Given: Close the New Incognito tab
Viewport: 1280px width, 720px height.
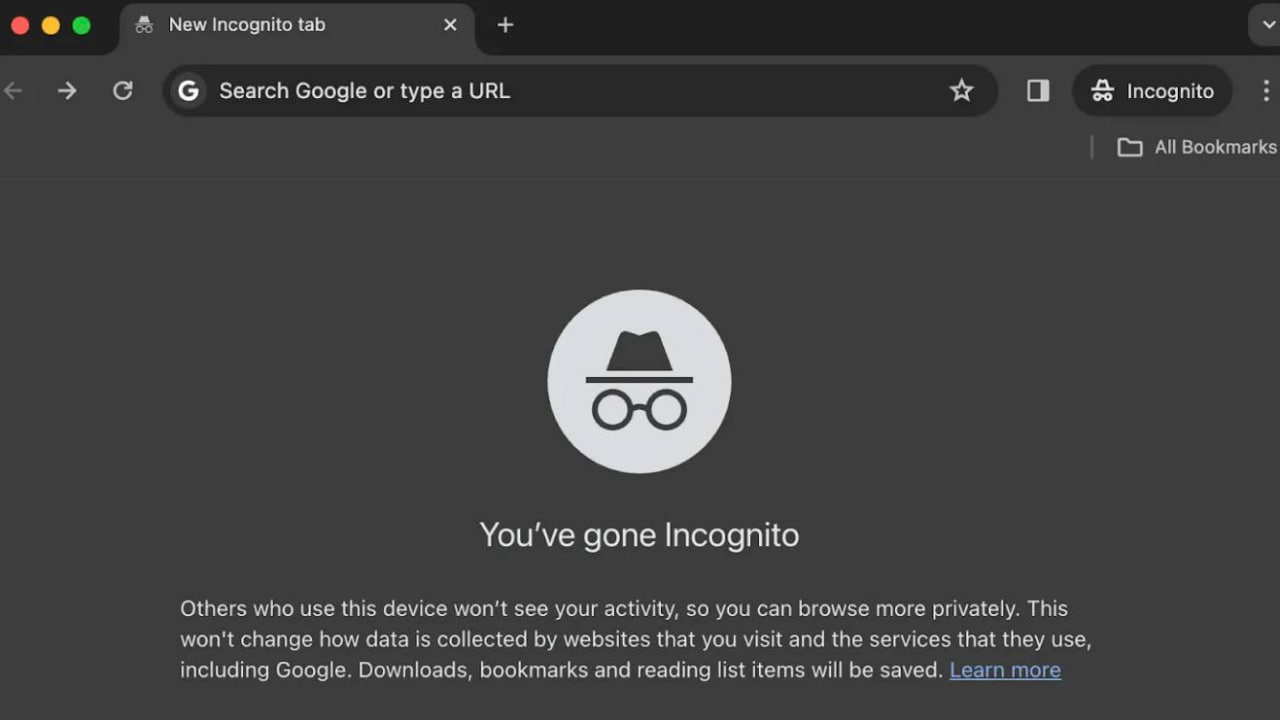Looking at the screenshot, I should (450, 25).
